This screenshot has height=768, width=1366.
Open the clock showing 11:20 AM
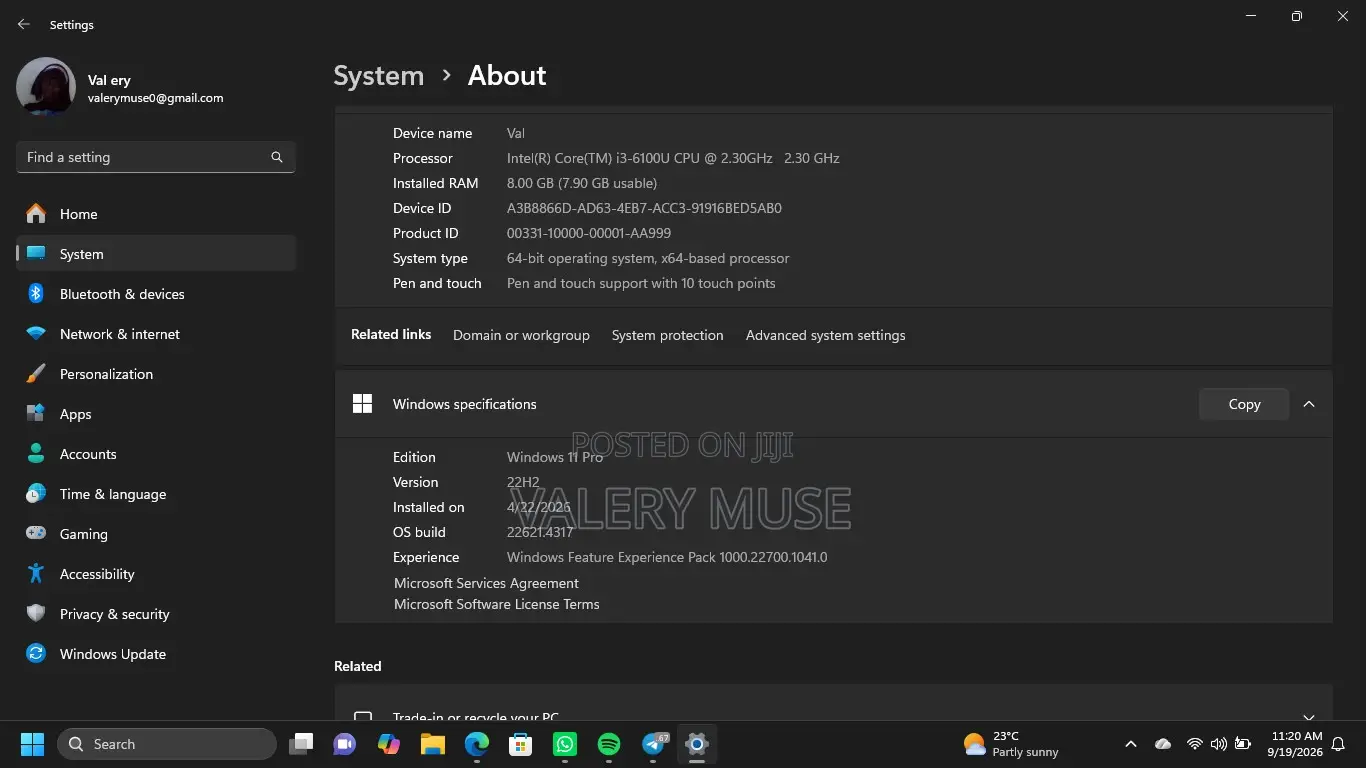coord(1295,744)
